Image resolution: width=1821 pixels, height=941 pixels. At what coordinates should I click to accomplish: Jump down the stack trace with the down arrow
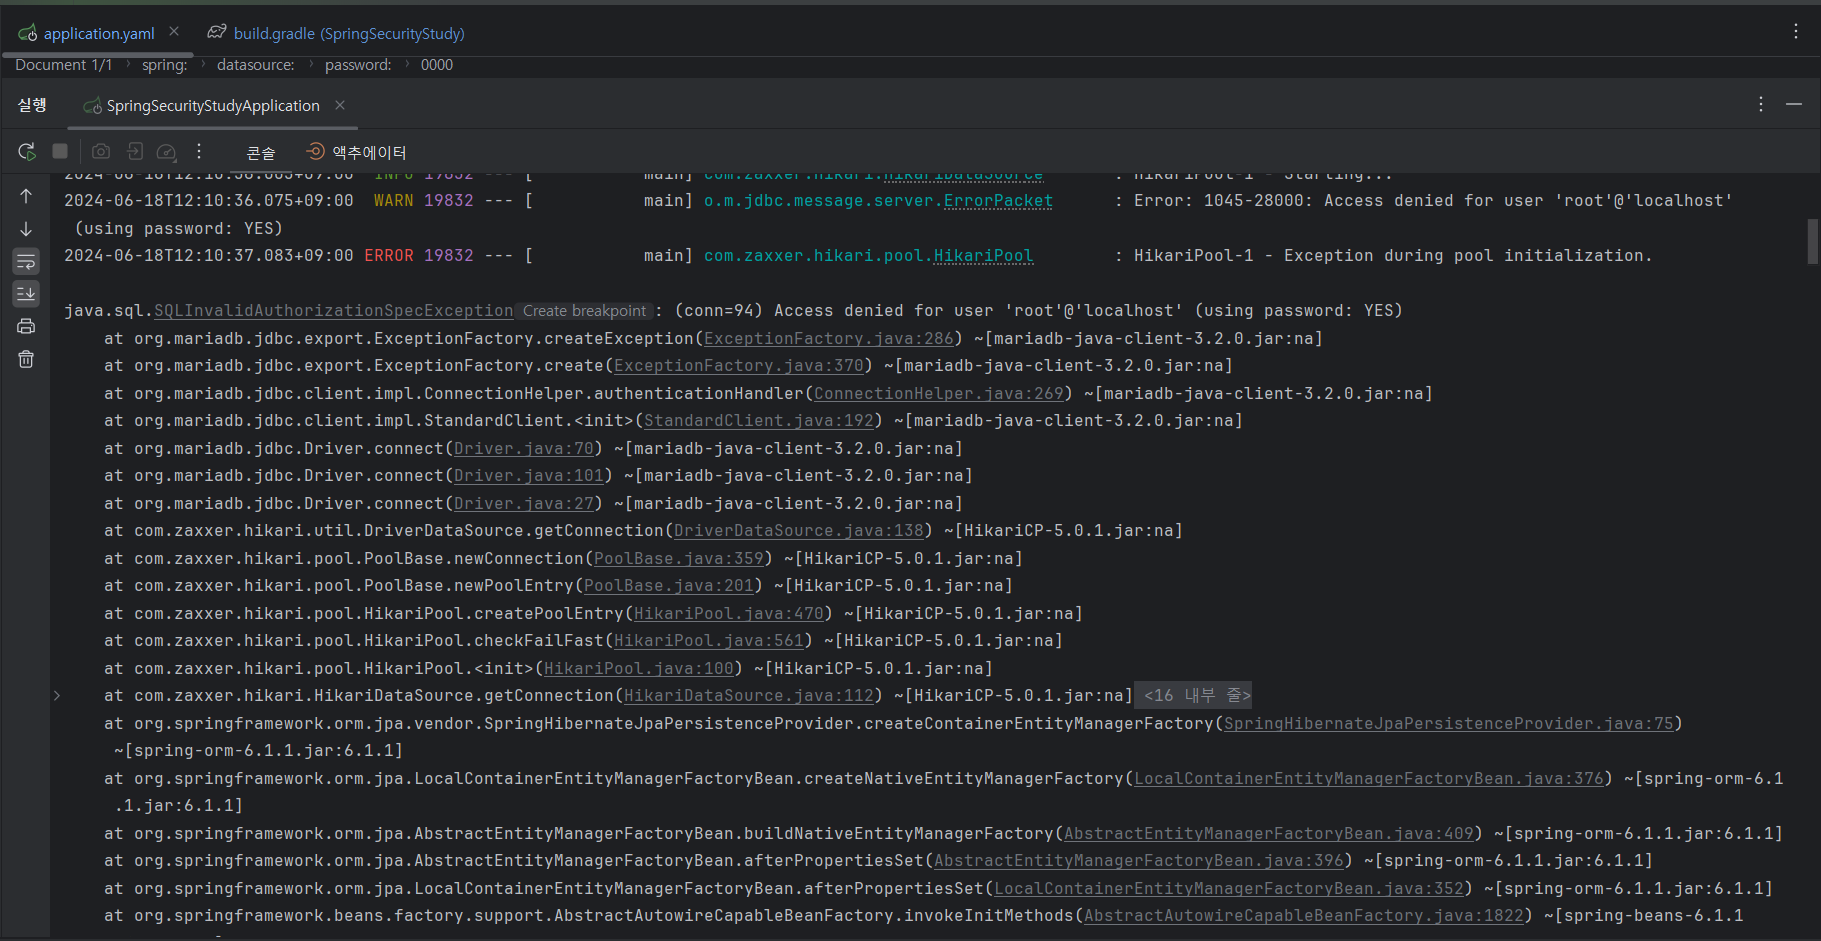pyautogui.click(x=26, y=229)
